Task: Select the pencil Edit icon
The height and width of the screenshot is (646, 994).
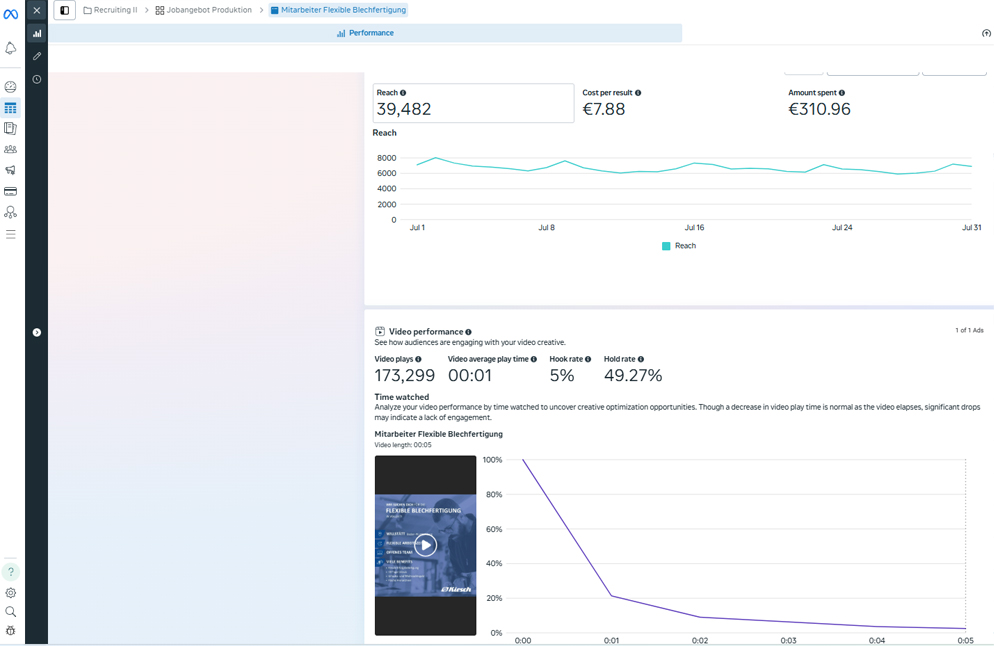Action: pos(37,56)
